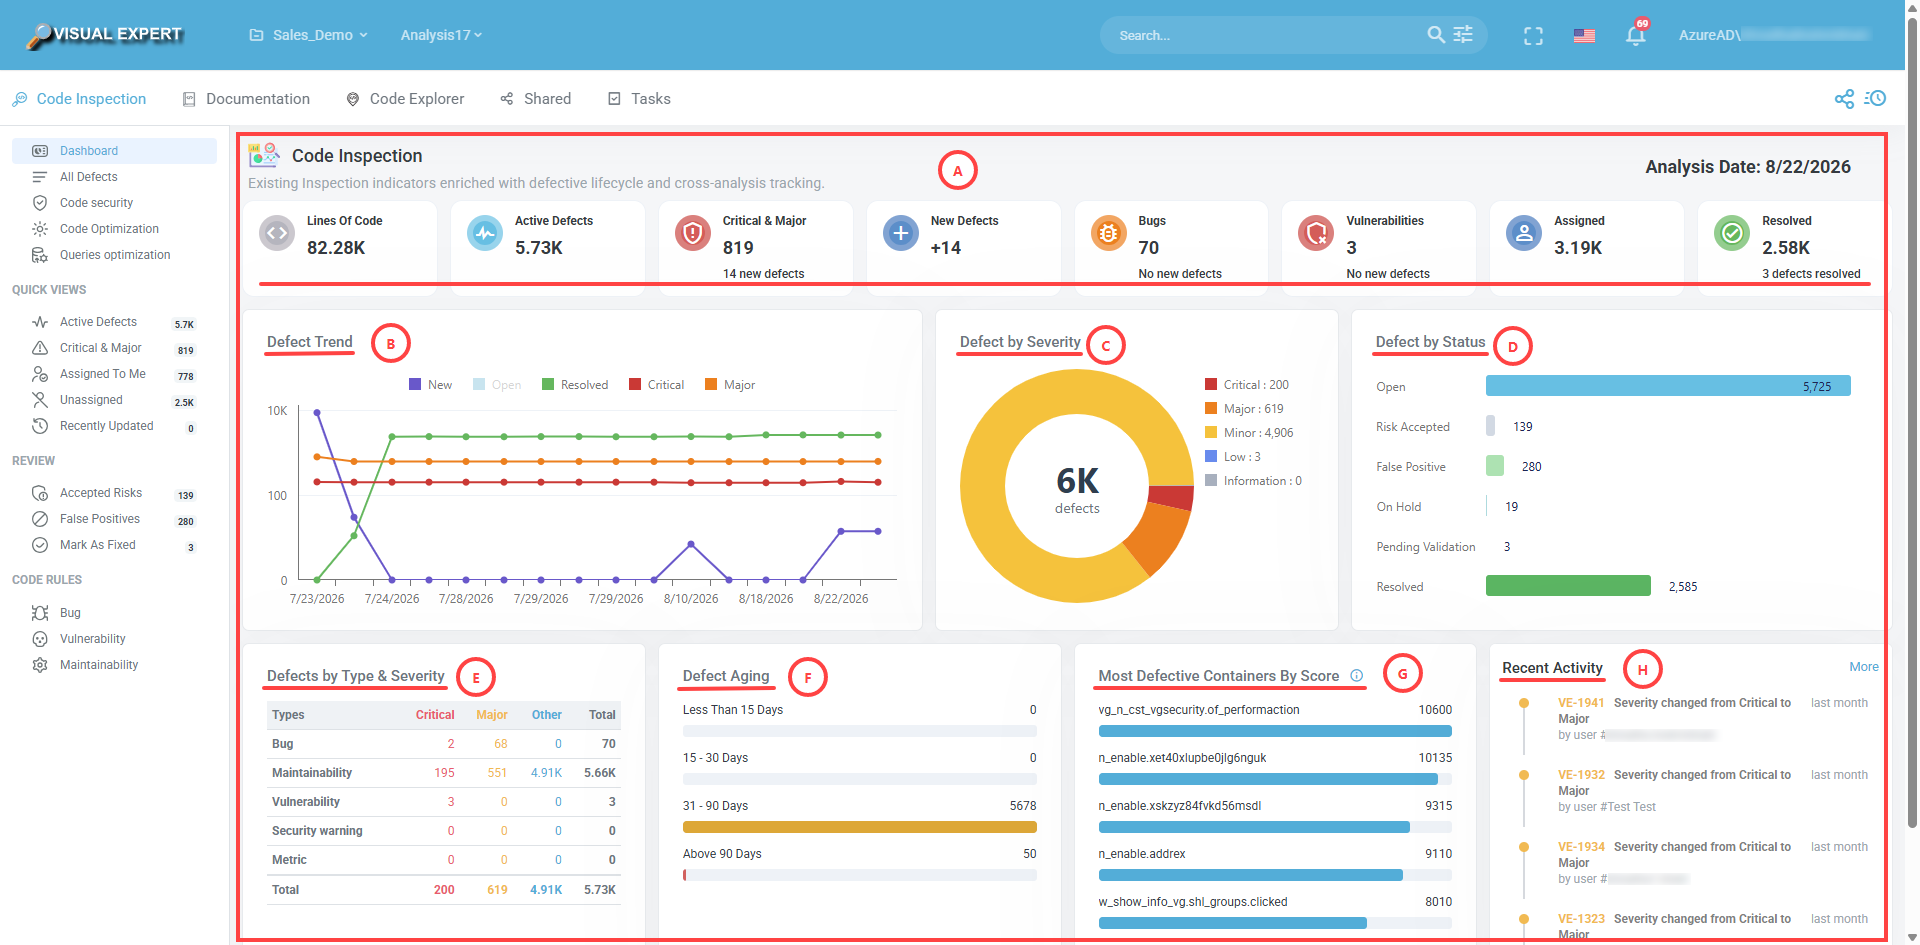1920x945 pixels.
Task: Click the 31 - 90 Days aging bar
Action: tap(860, 827)
